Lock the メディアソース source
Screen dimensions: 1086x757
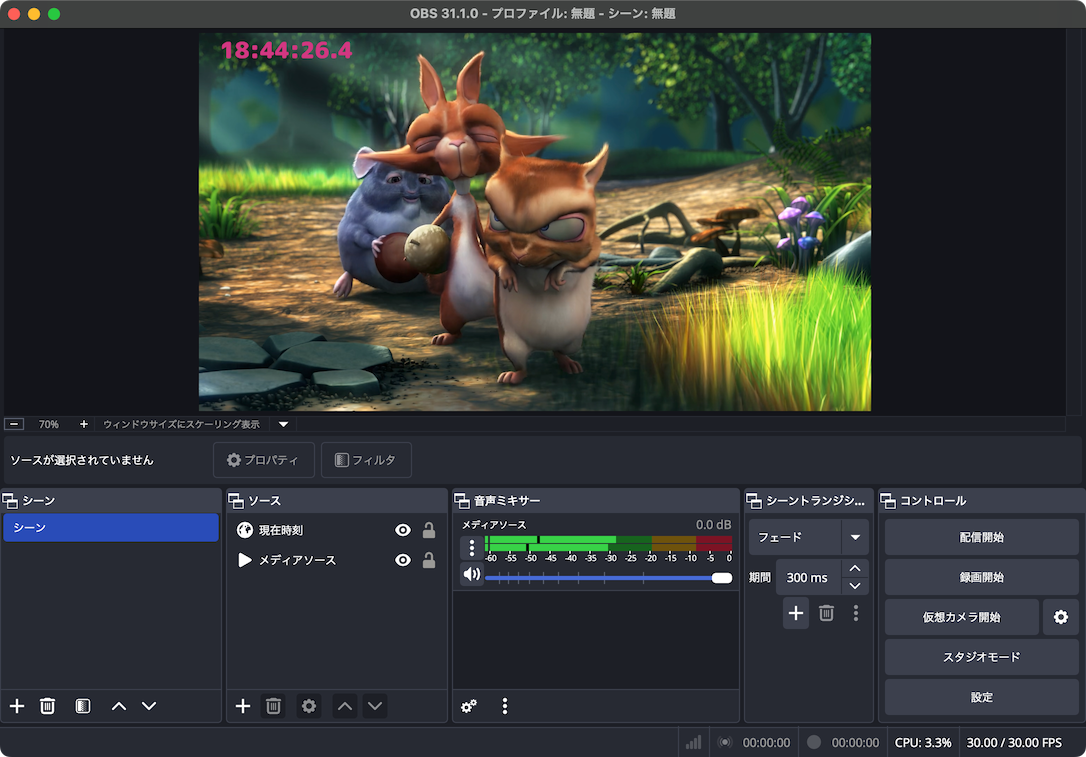(x=429, y=560)
